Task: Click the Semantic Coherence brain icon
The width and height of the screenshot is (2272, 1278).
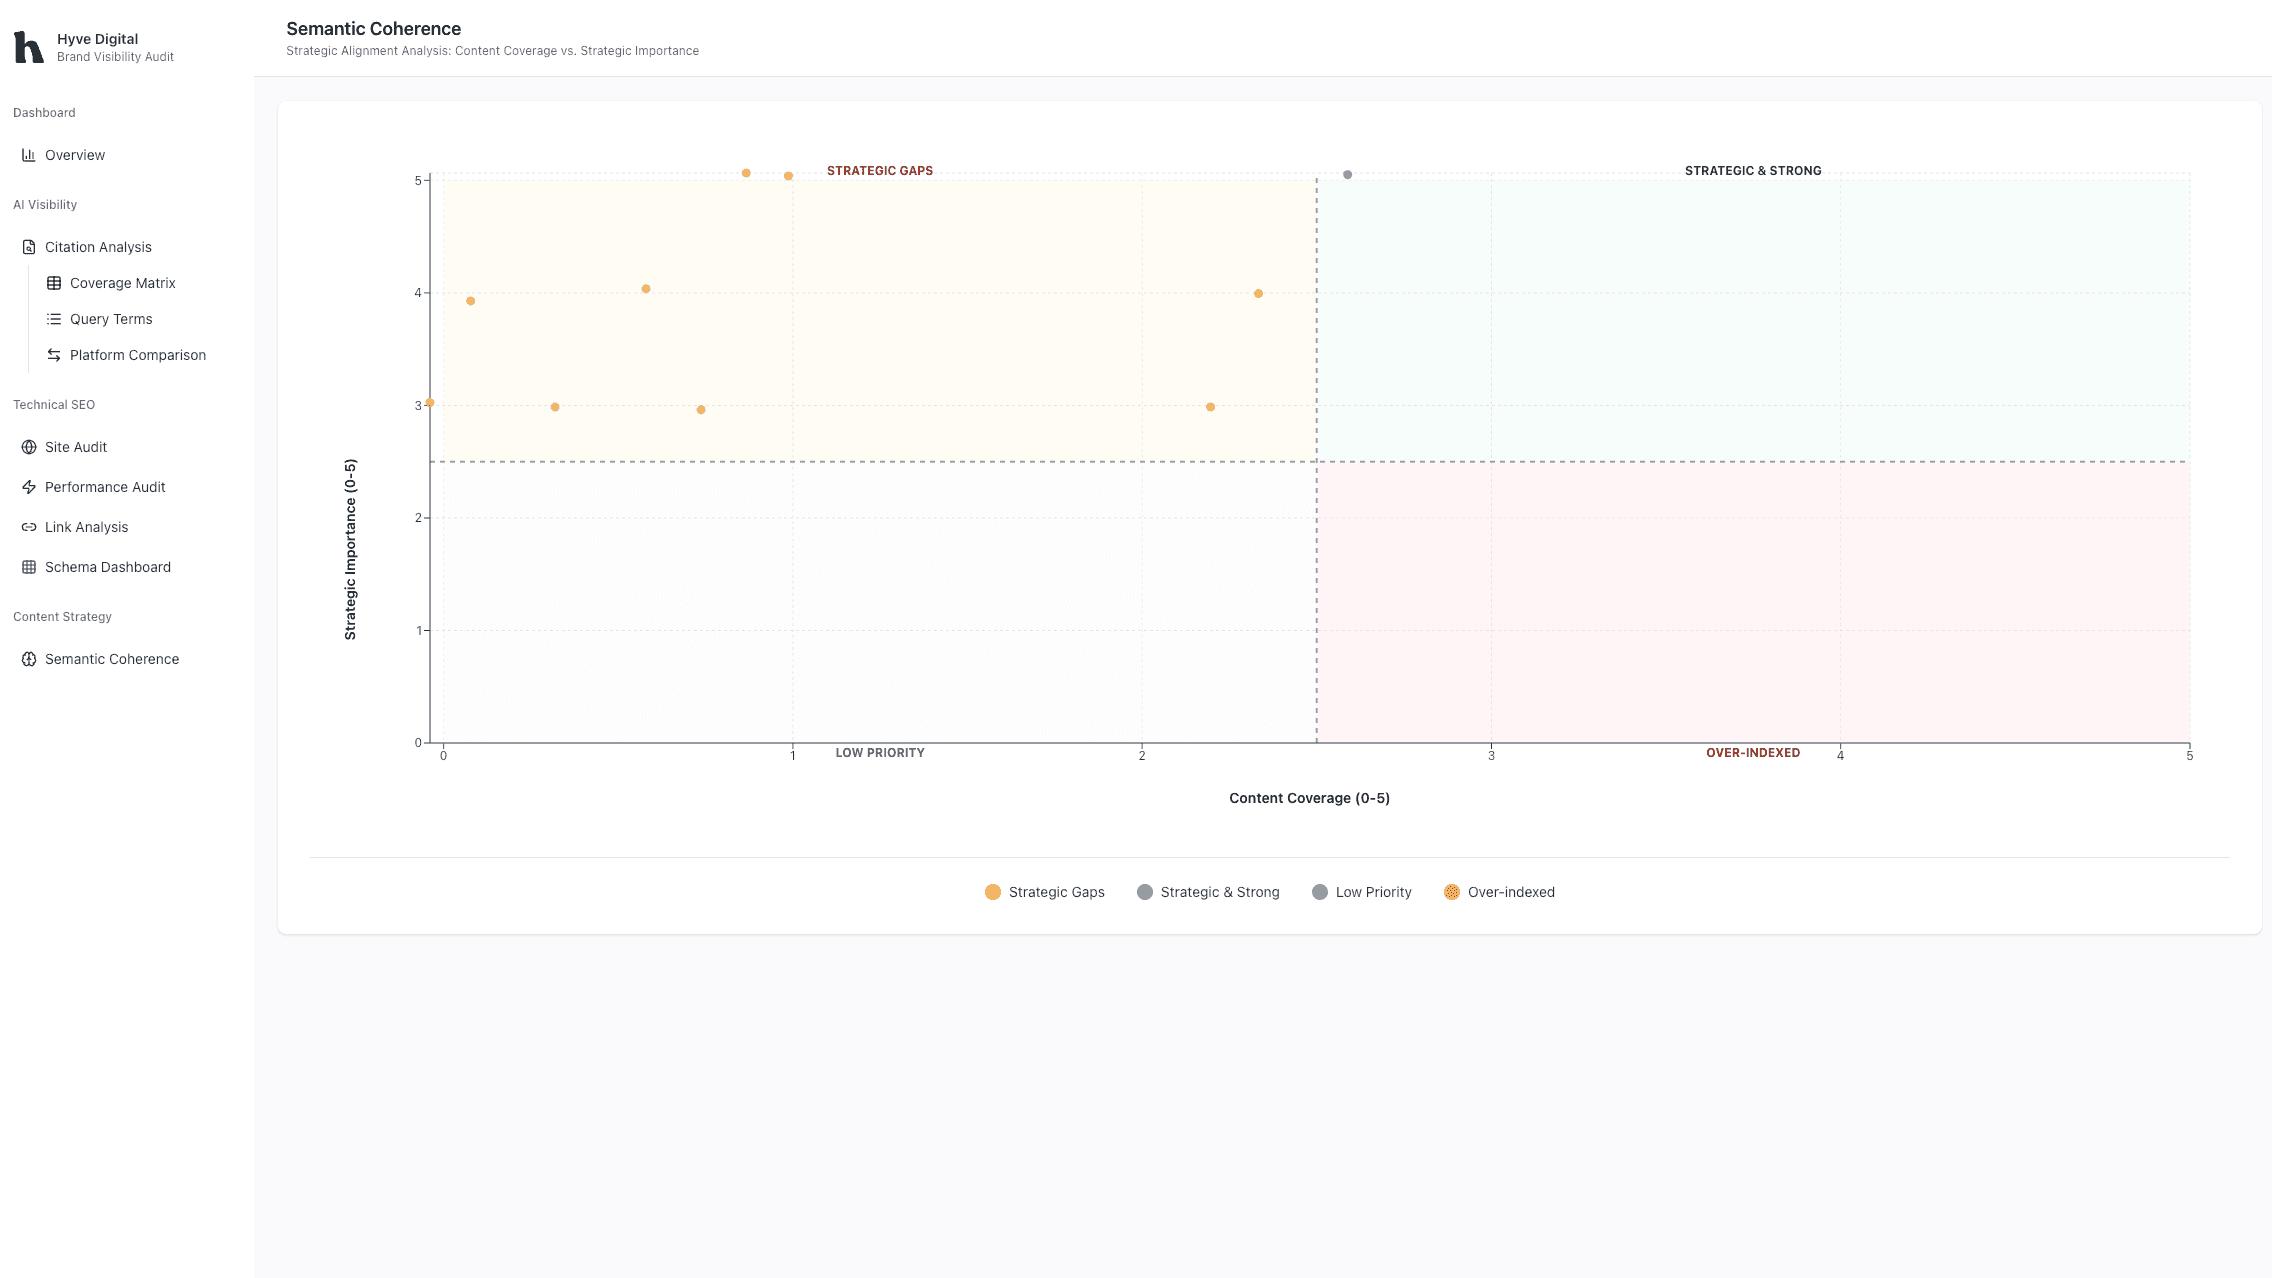Action: (29, 659)
